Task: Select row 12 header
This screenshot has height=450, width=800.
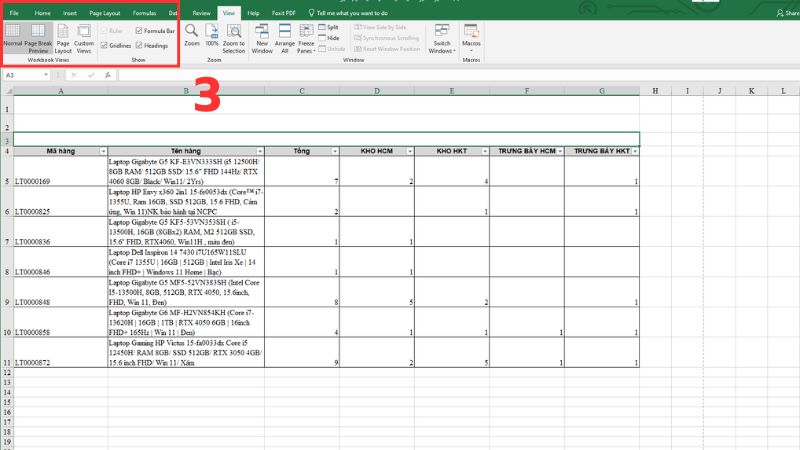Action: (7, 372)
